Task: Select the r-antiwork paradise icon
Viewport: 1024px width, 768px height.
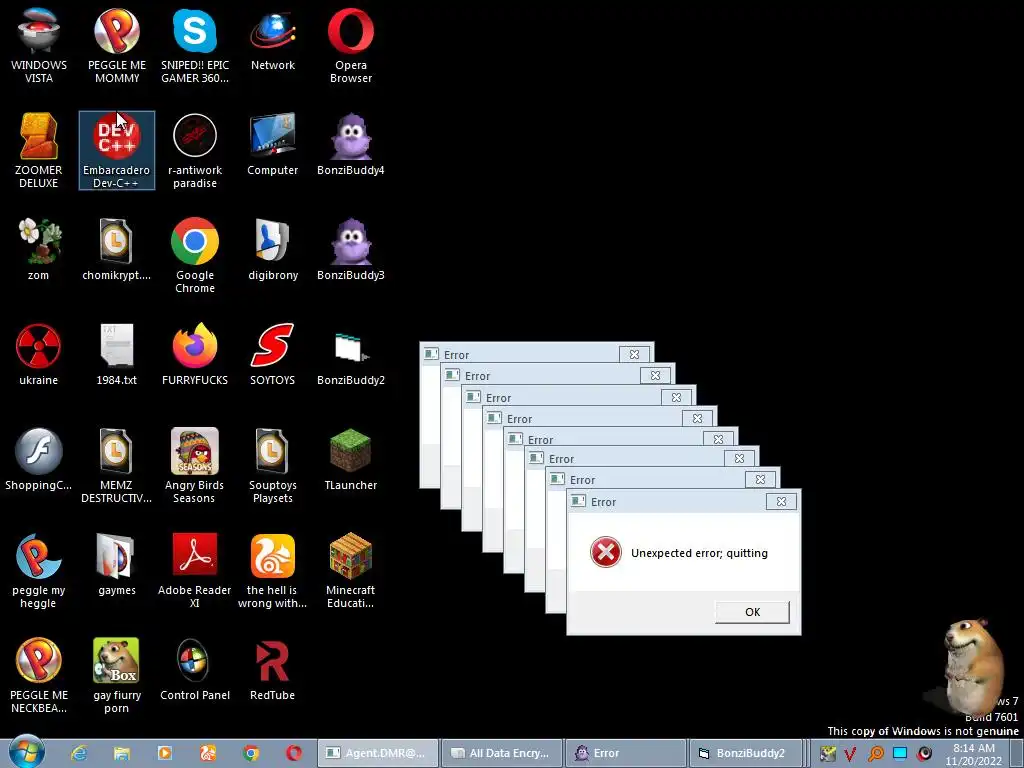Action: (195, 151)
